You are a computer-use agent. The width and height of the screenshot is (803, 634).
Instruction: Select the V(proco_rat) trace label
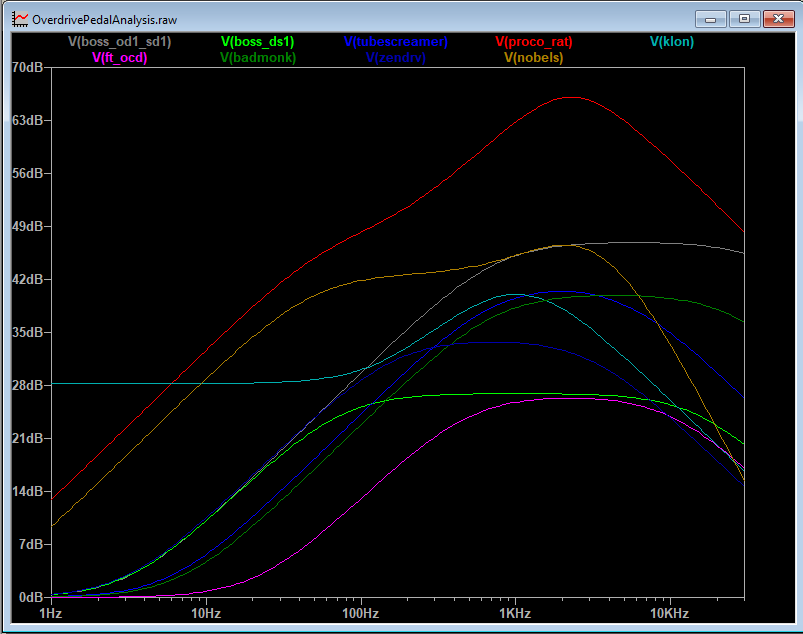coord(534,41)
